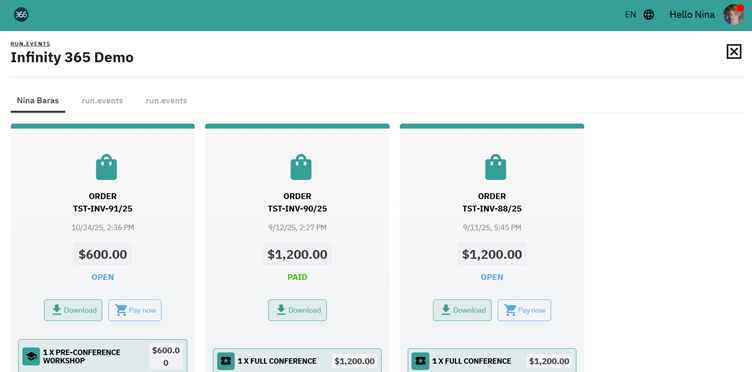Click the date 9/12/25, 2:27 PM
This screenshot has height=372, width=752.
pos(297,228)
